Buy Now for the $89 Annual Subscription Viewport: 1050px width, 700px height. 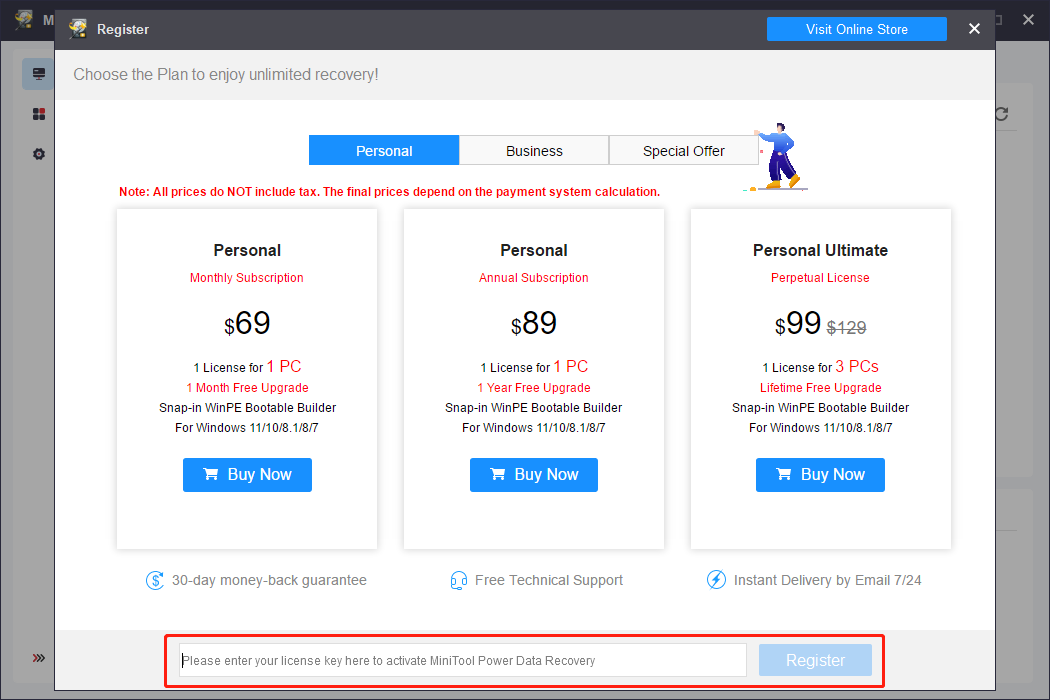[534, 475]
